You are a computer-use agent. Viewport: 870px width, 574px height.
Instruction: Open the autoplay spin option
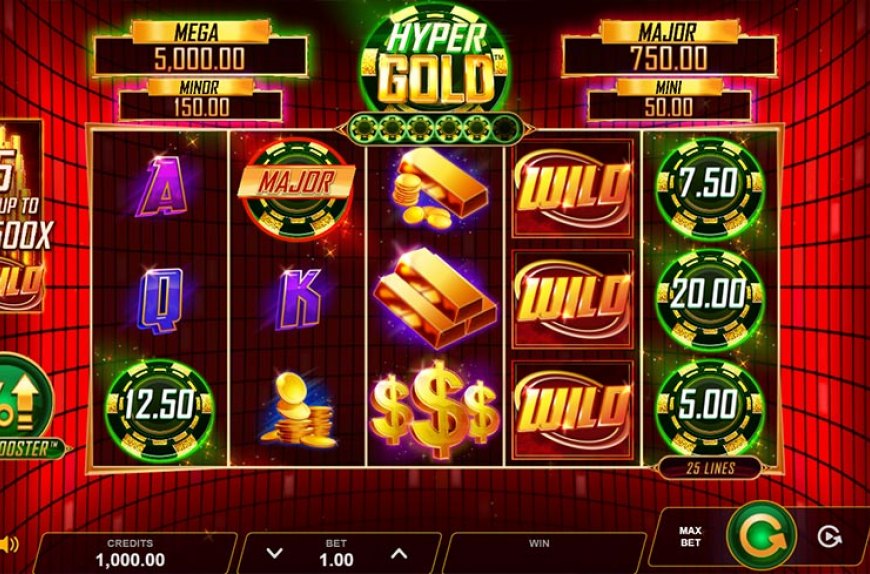829,536
